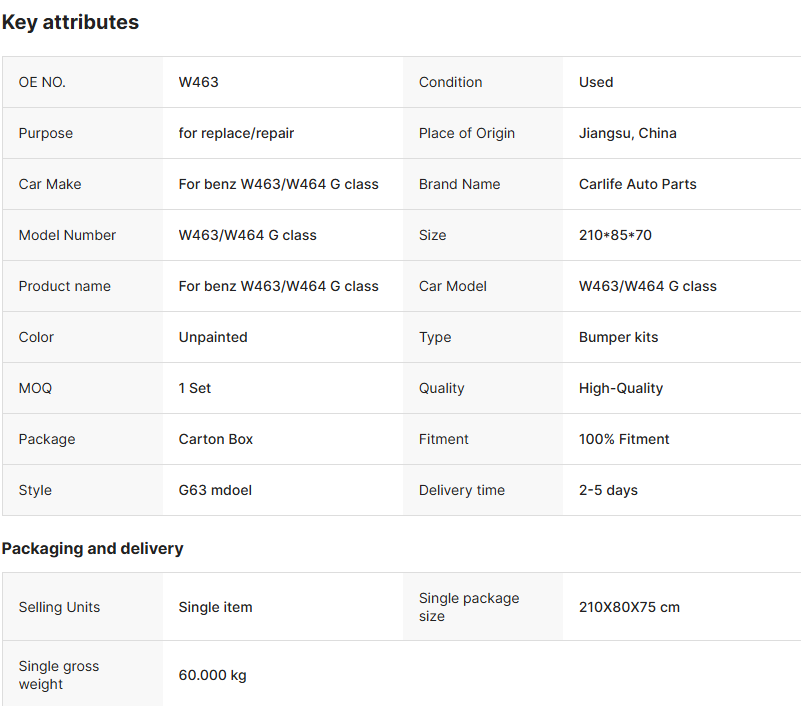Viewport: 801px width, 706px height.
Task: Click the Fitment value 100% Fitment
Action: click(624, 439)
